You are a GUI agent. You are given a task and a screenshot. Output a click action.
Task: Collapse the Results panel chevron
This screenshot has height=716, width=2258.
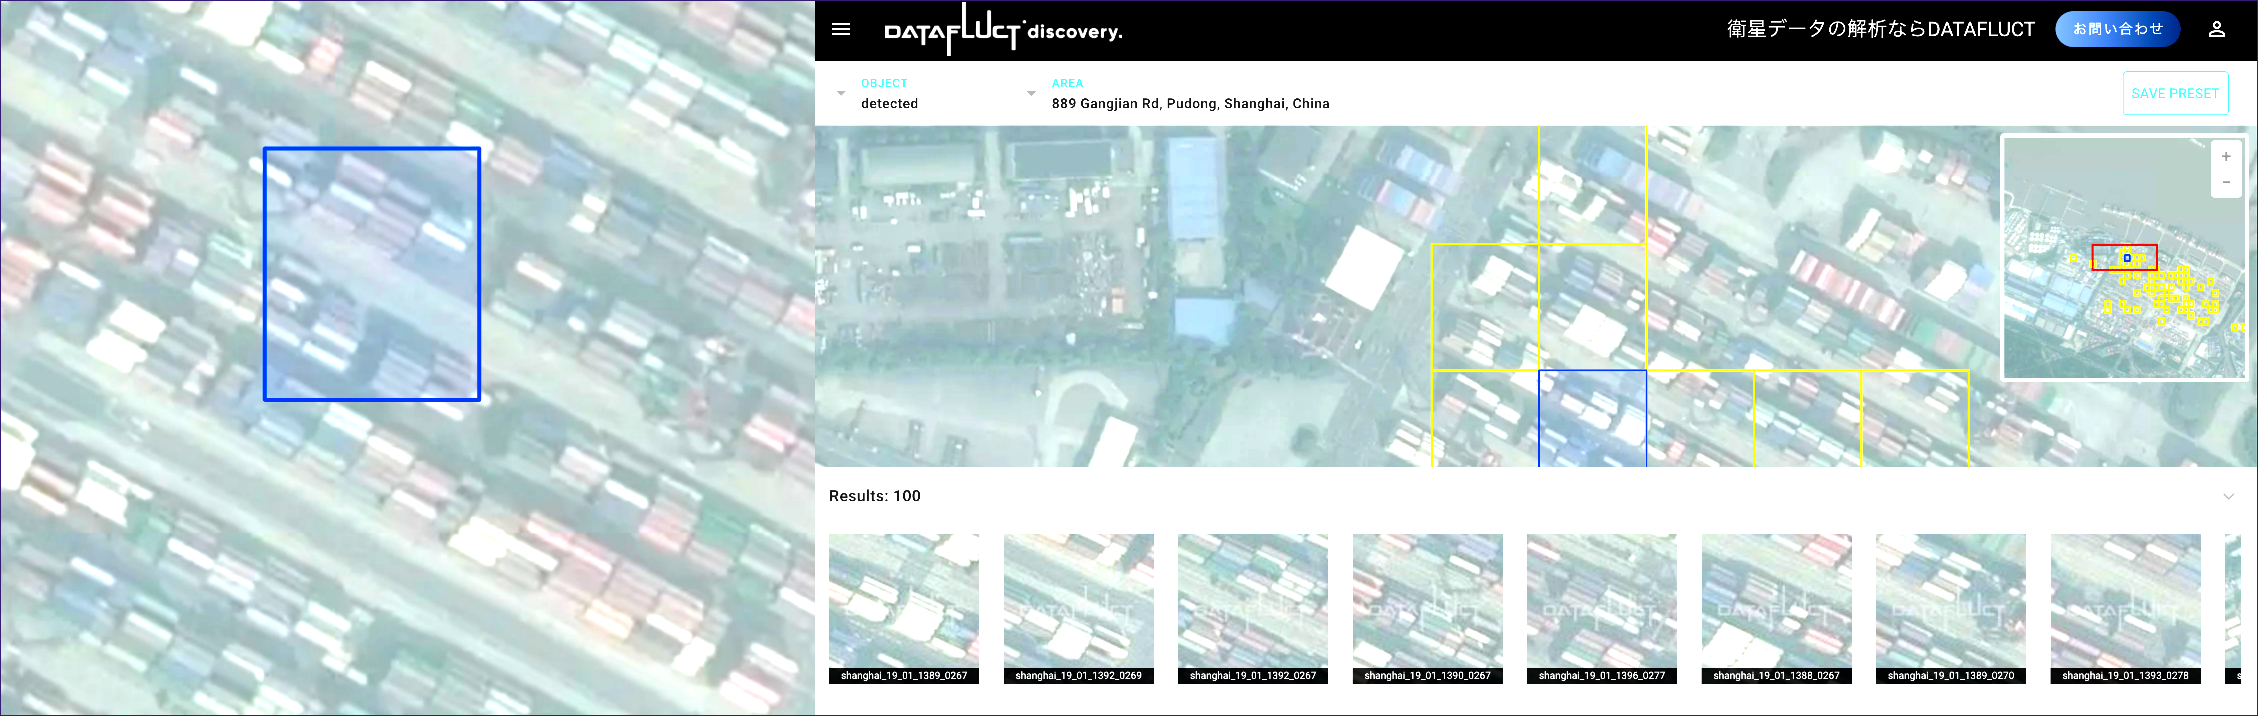click(x=2228, y=496)
